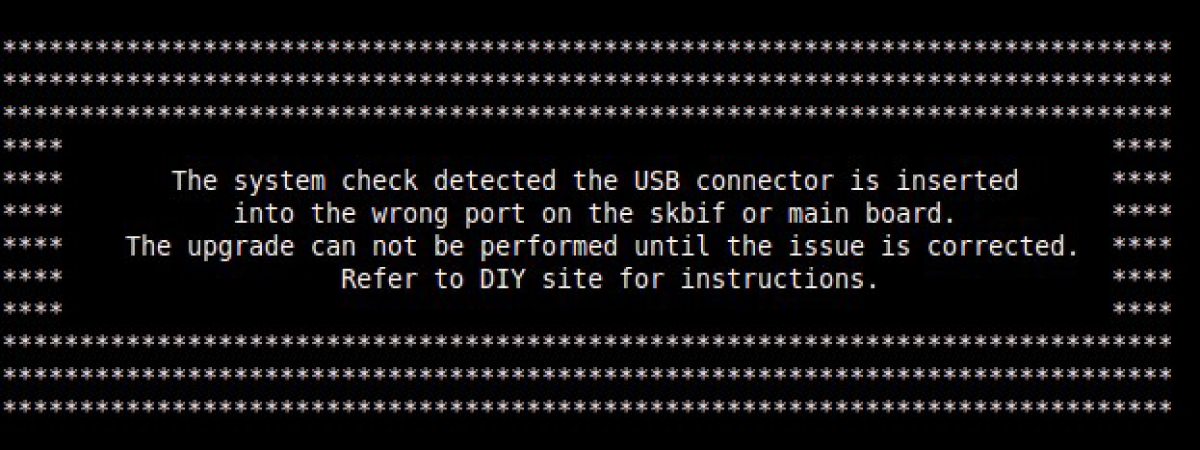Click the word "inserted" in the first line
Screen dimensions: 1200x450
click(x=957, y=181)
